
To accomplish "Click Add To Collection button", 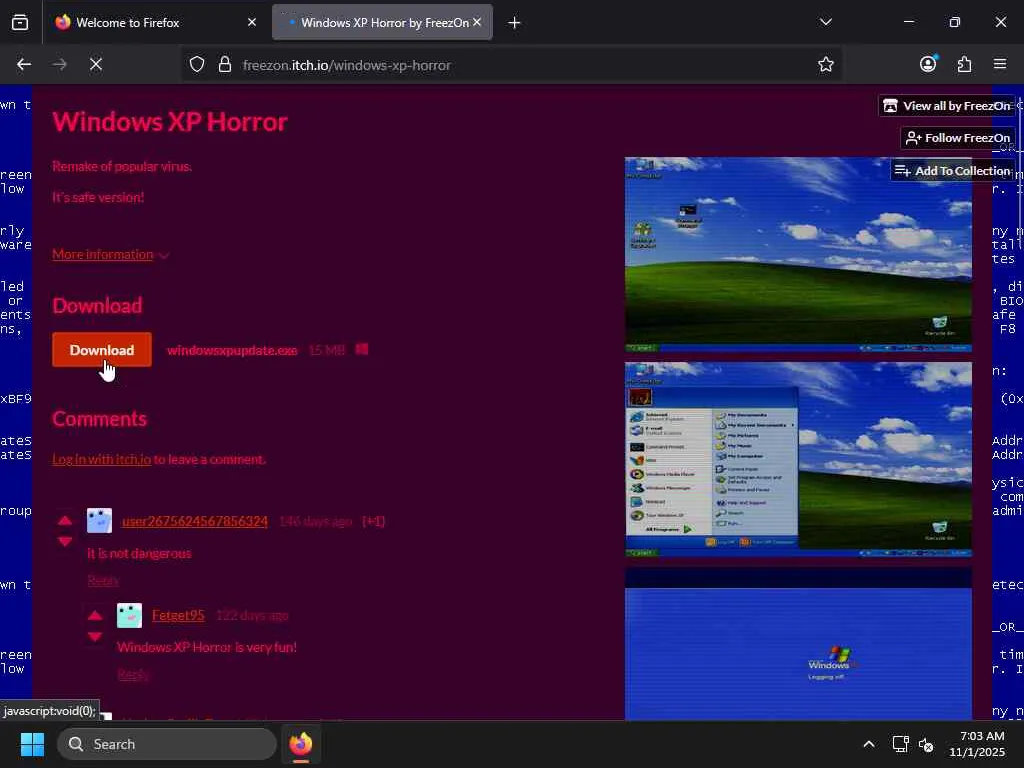I will click(953, 170).
